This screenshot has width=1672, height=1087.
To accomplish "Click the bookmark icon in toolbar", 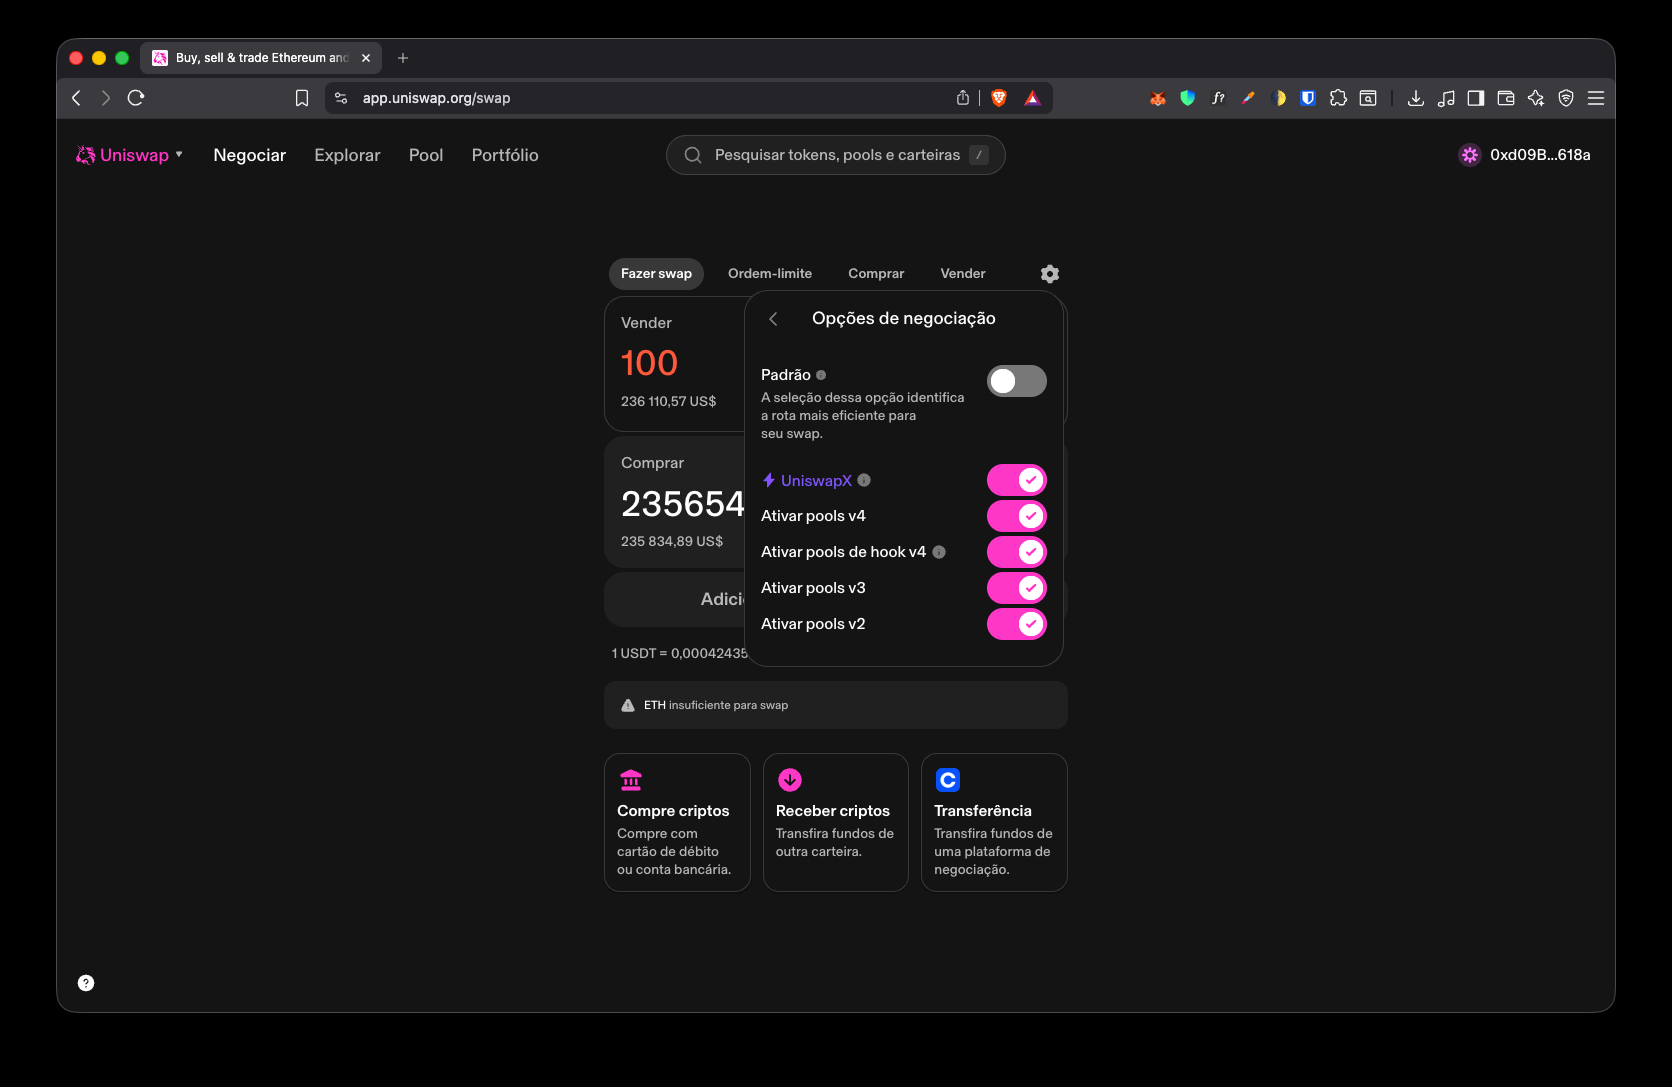I will 302,98.
